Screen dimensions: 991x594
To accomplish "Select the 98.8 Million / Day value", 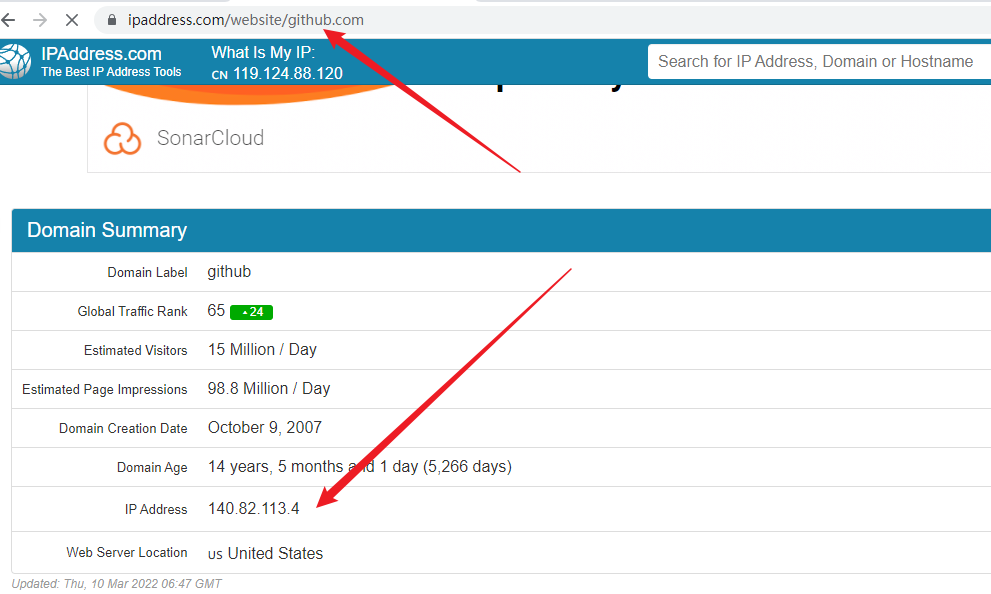I will (269, 389).
